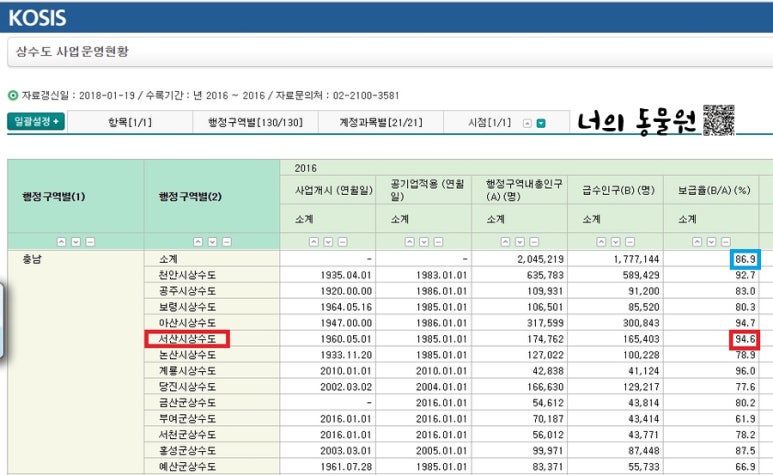Reset sort on 공기업적용 (연월일) column
This screenshot has height=475, width=773.
(438, 242)
